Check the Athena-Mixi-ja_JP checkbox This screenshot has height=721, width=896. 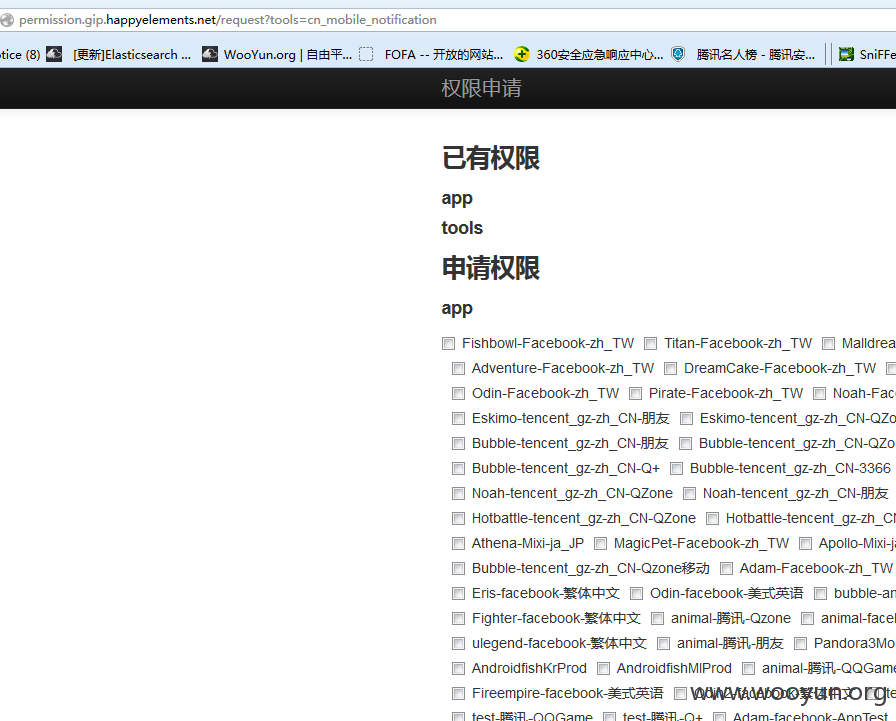[458, 543]
